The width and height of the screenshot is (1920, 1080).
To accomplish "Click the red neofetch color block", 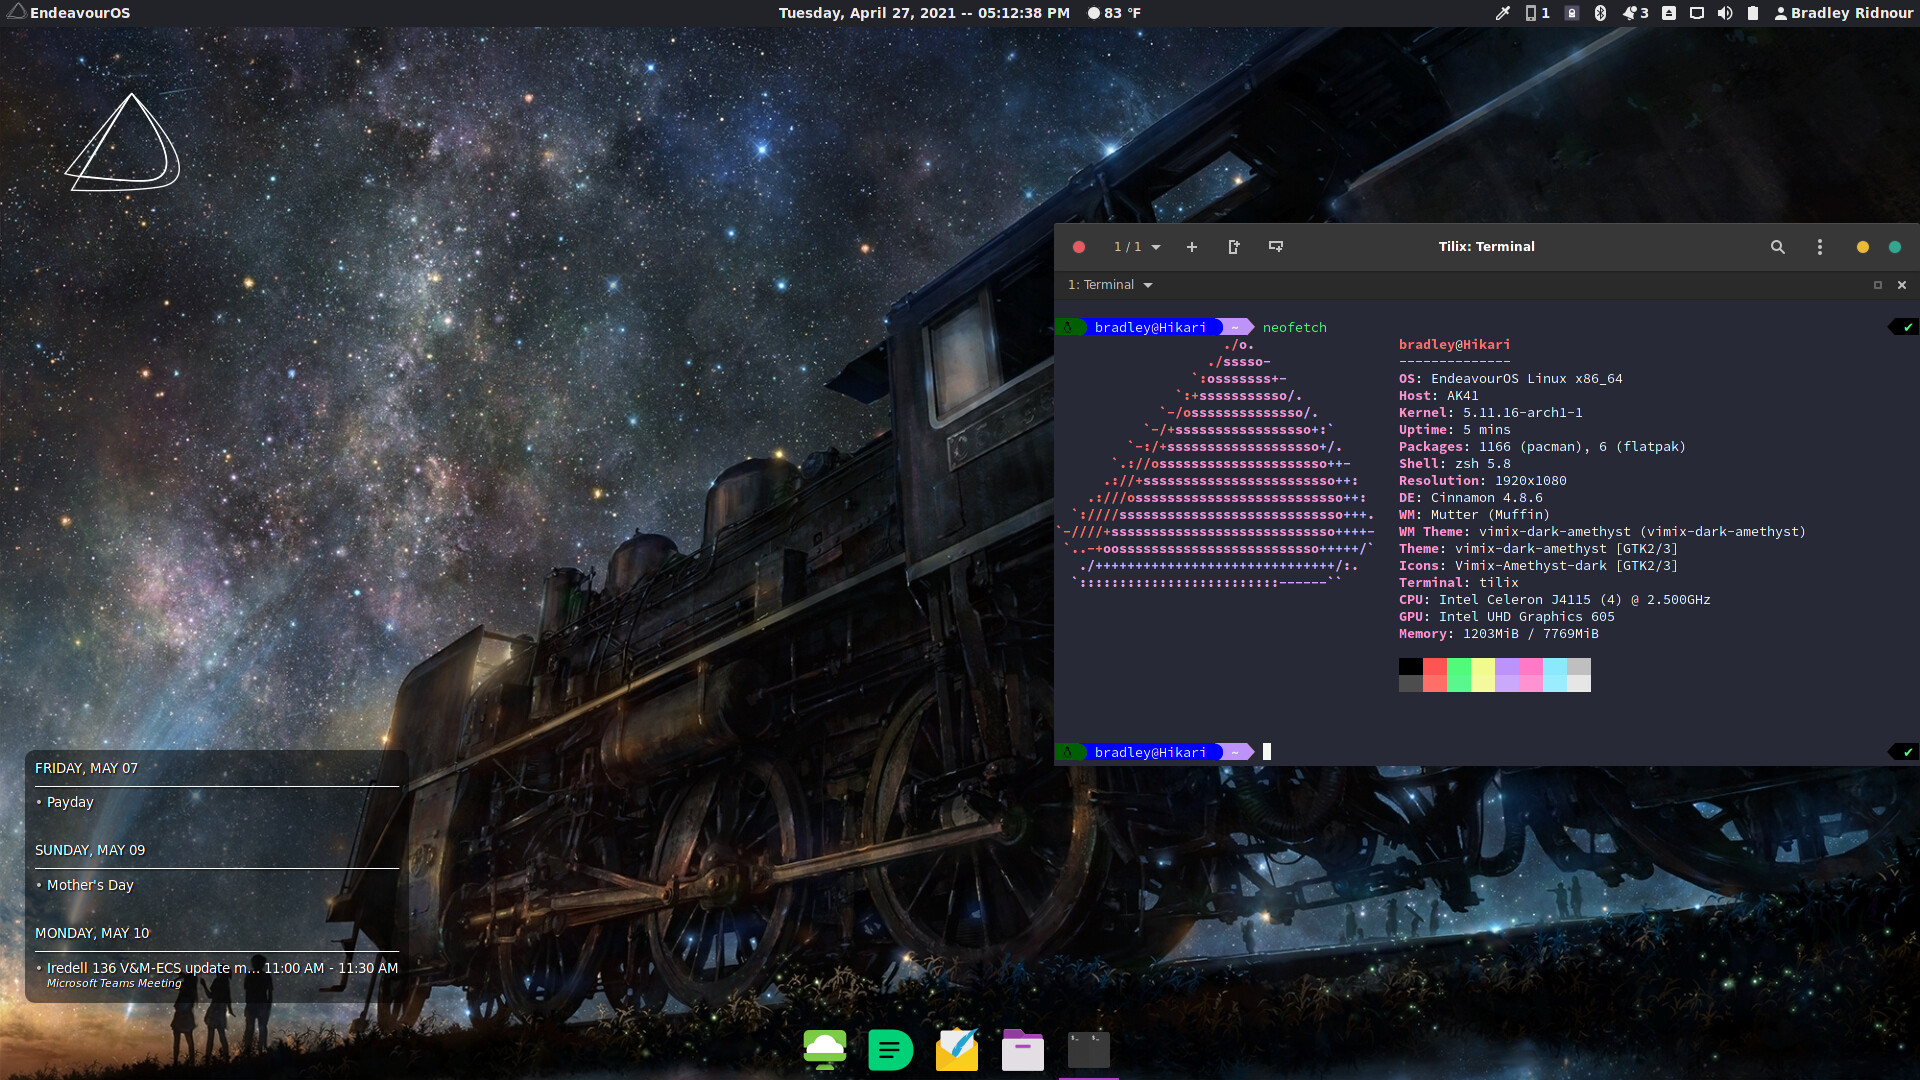I will coord(1434,675).
